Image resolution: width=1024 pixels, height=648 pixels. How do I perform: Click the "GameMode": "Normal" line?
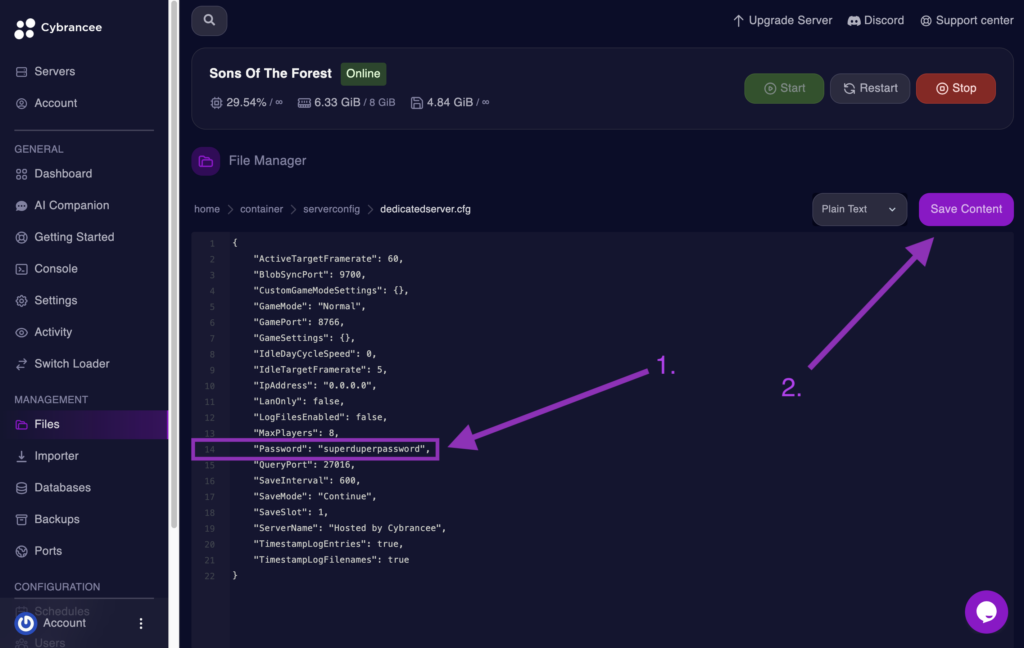tap(310, 306)
